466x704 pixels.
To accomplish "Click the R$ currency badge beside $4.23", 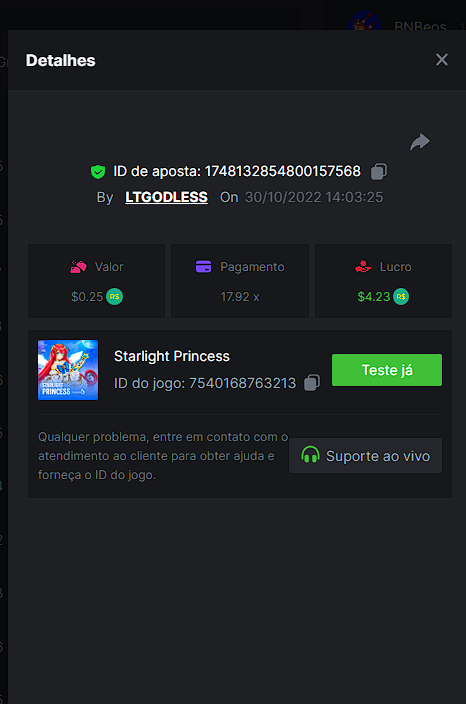I will pyautogui.click(x=401, y=297).
